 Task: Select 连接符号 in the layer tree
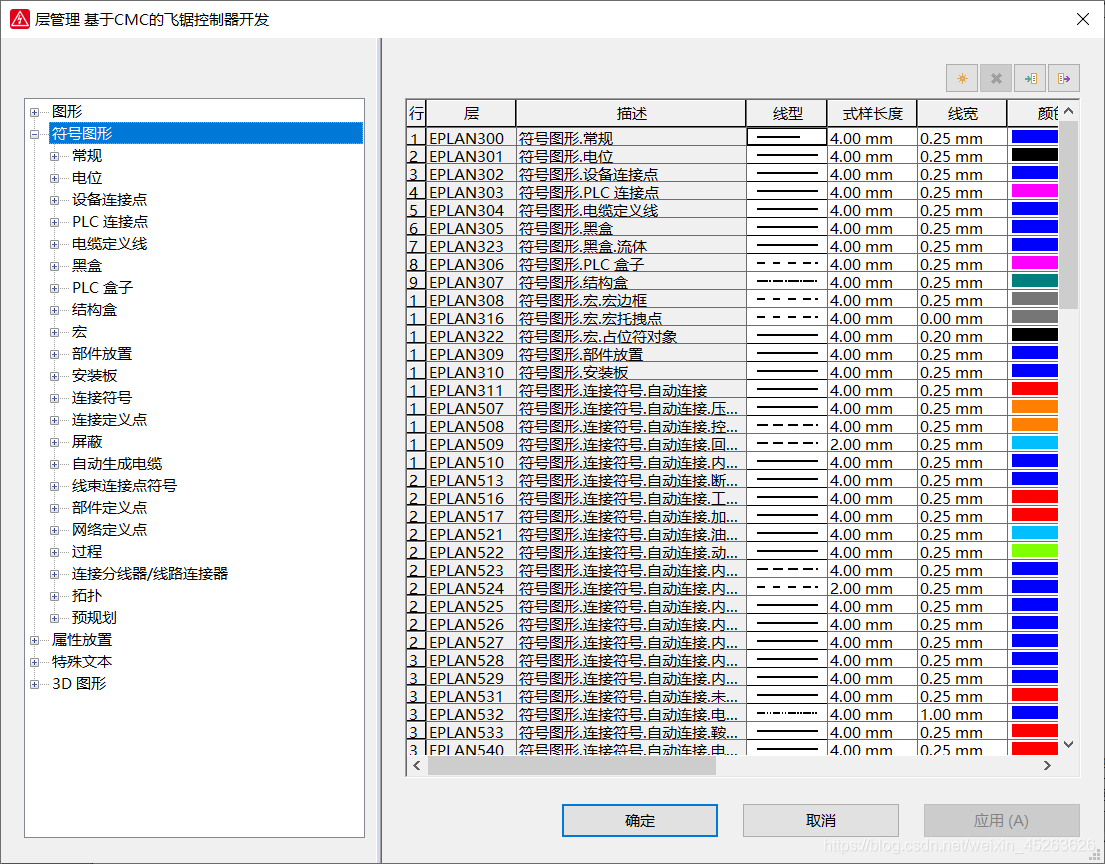coord(101,398)
